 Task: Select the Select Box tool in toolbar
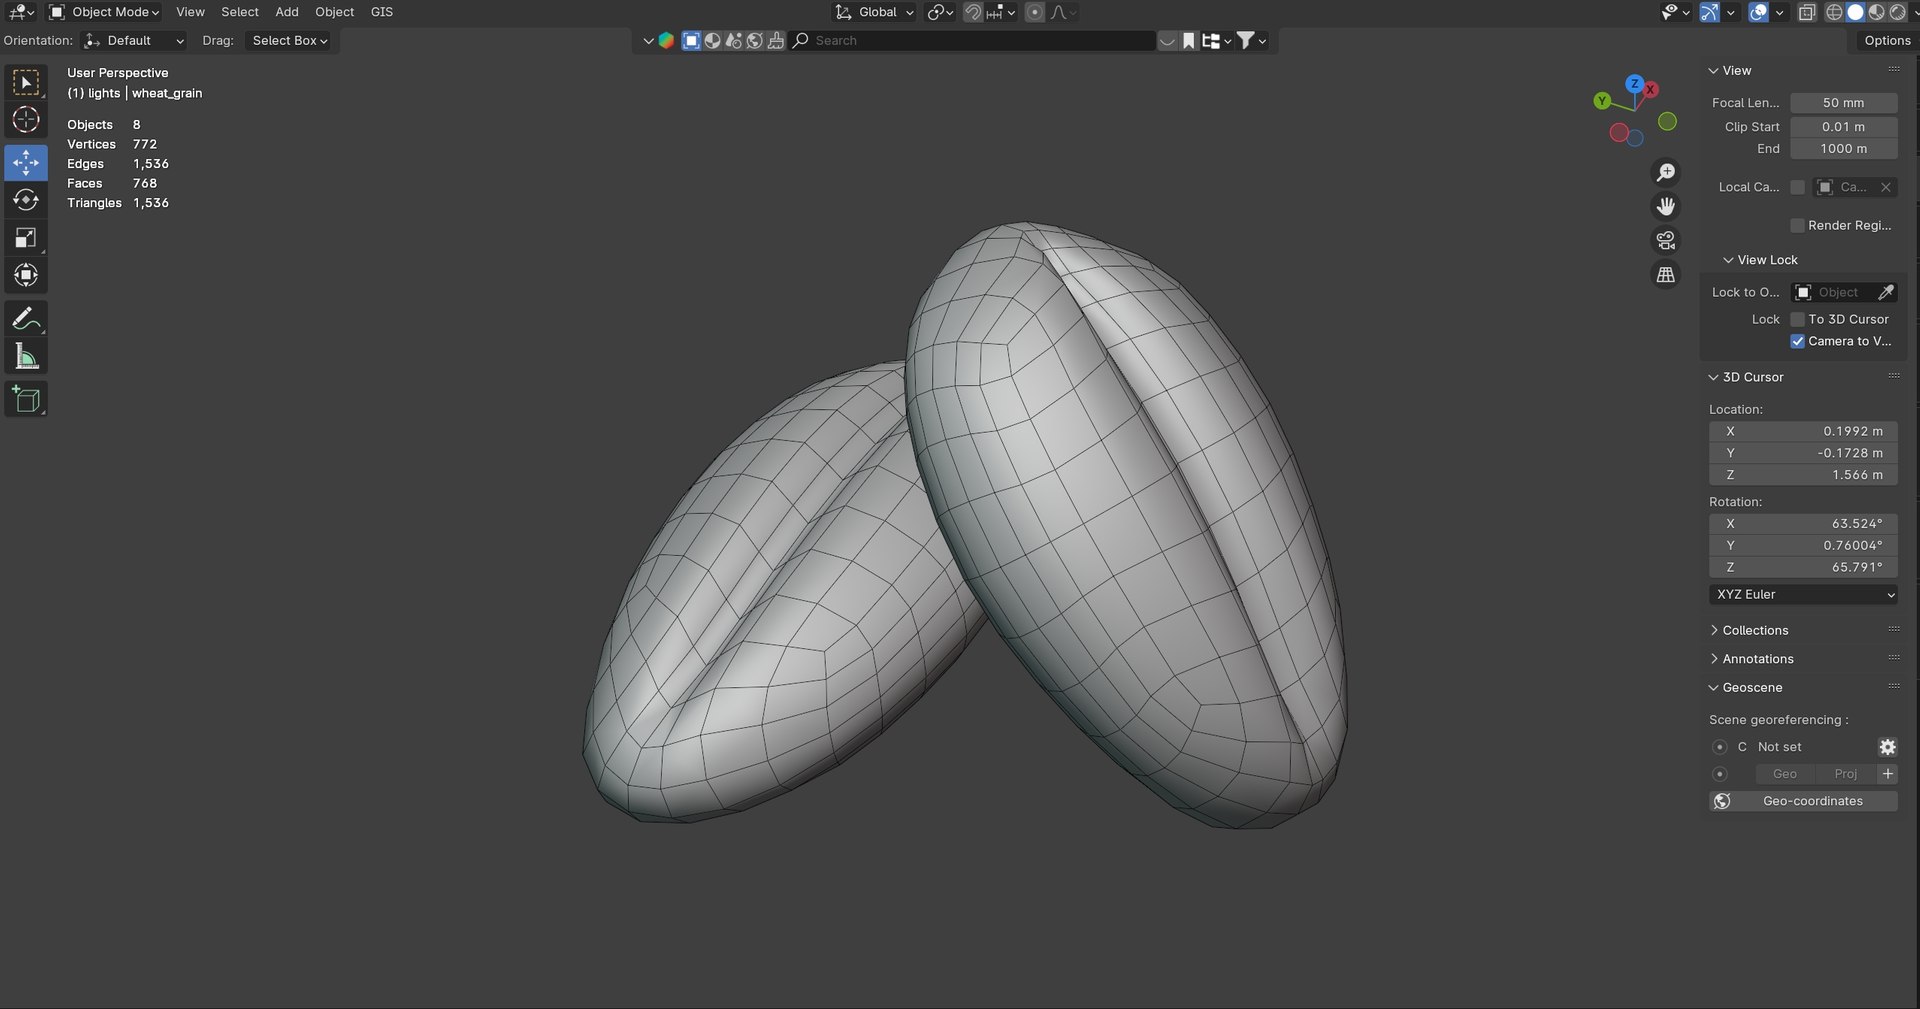coord(26,83)
